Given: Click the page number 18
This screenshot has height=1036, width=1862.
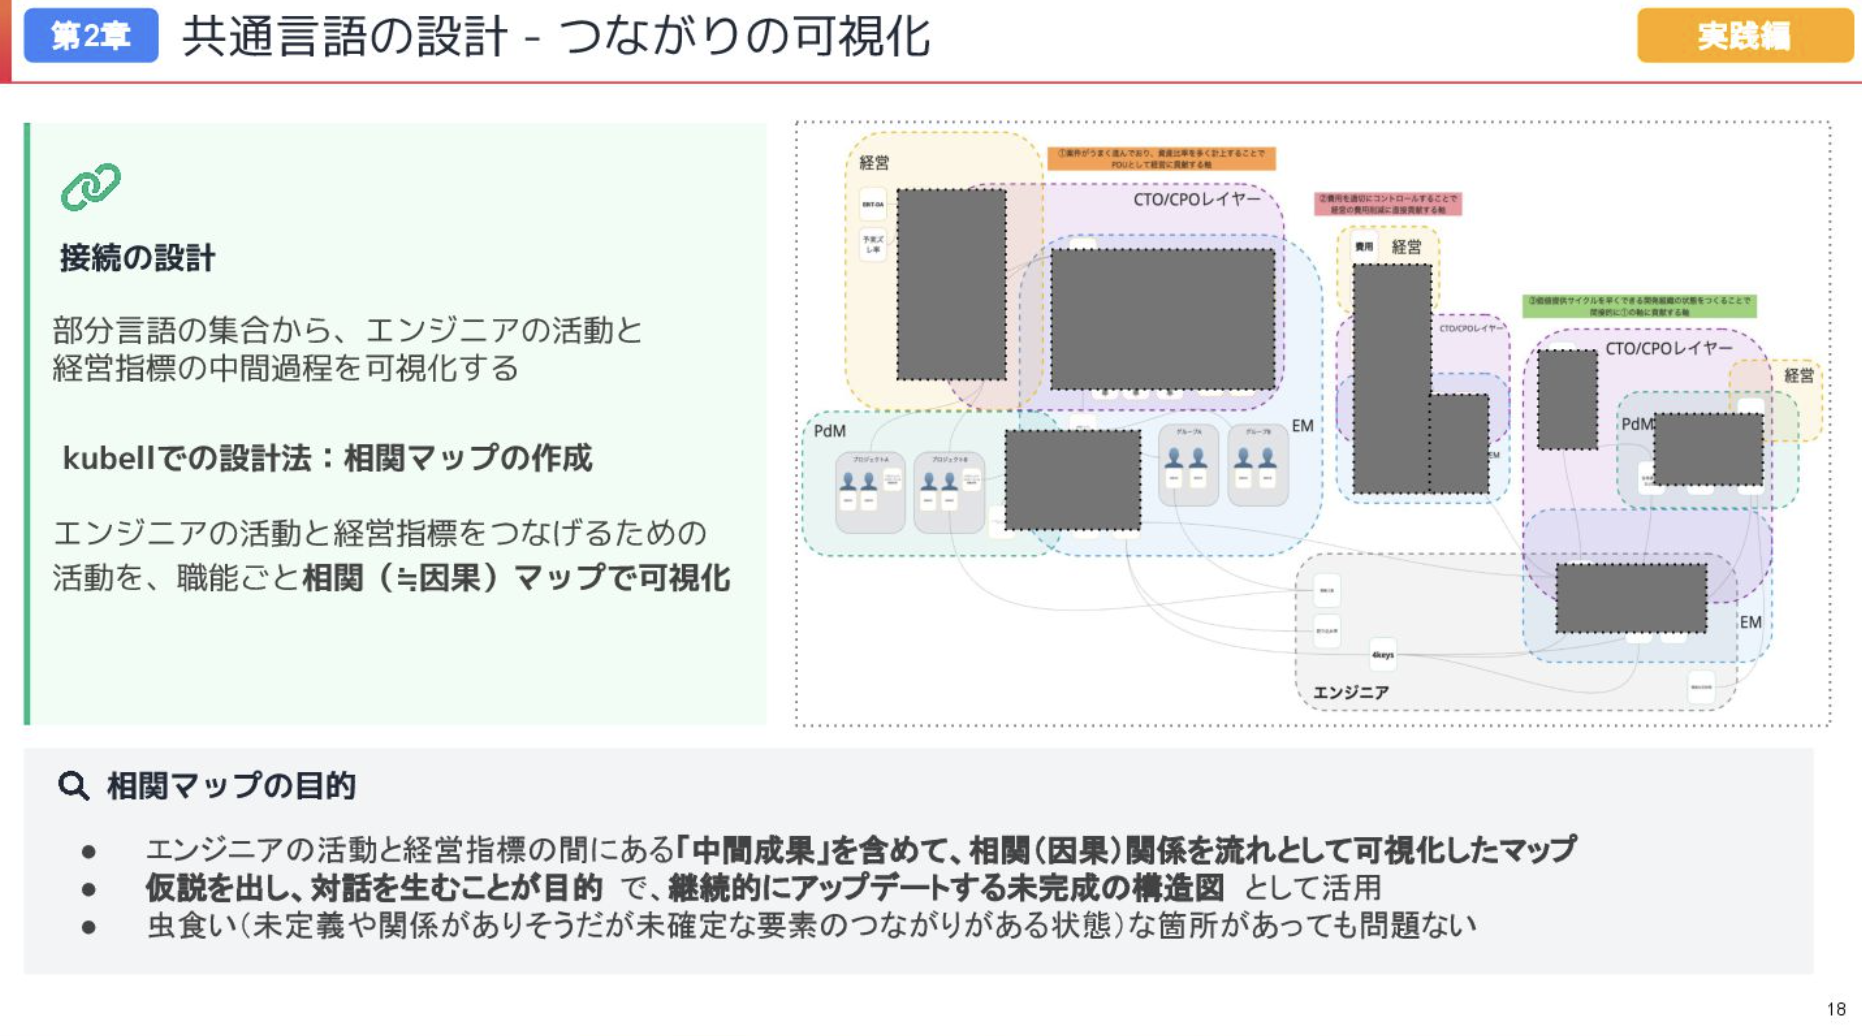Looking at the screenshot, I should point(1835,1009).
